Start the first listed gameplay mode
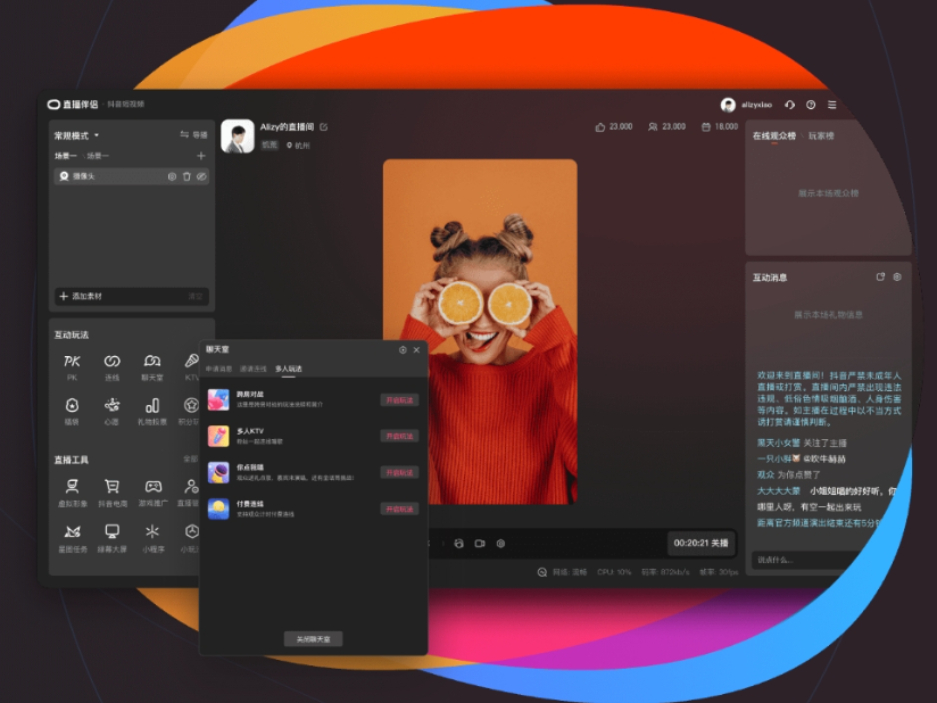Viewport: 937px width, 703px height. (400, 400)
